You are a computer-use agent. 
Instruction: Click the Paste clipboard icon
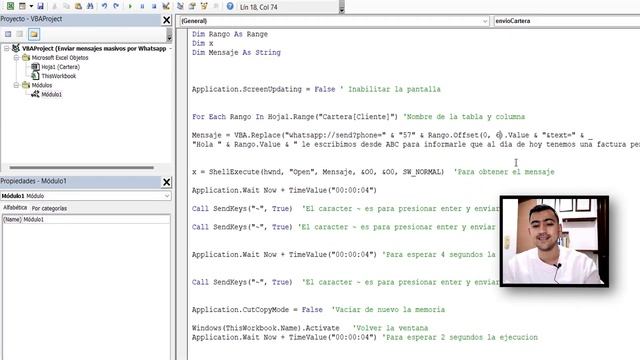78,6
